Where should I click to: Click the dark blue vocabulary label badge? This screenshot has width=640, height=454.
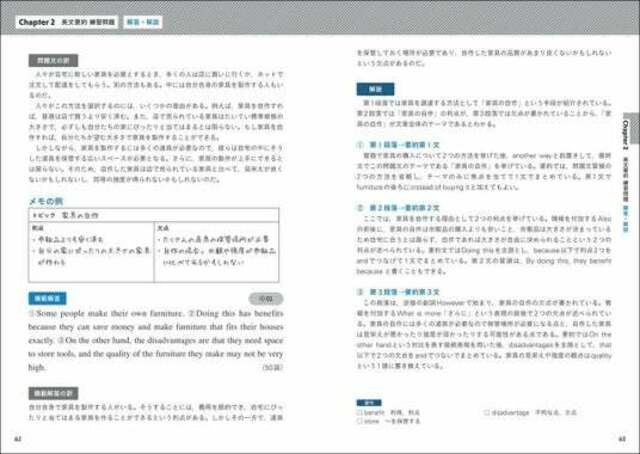click(x=369, y=403)
